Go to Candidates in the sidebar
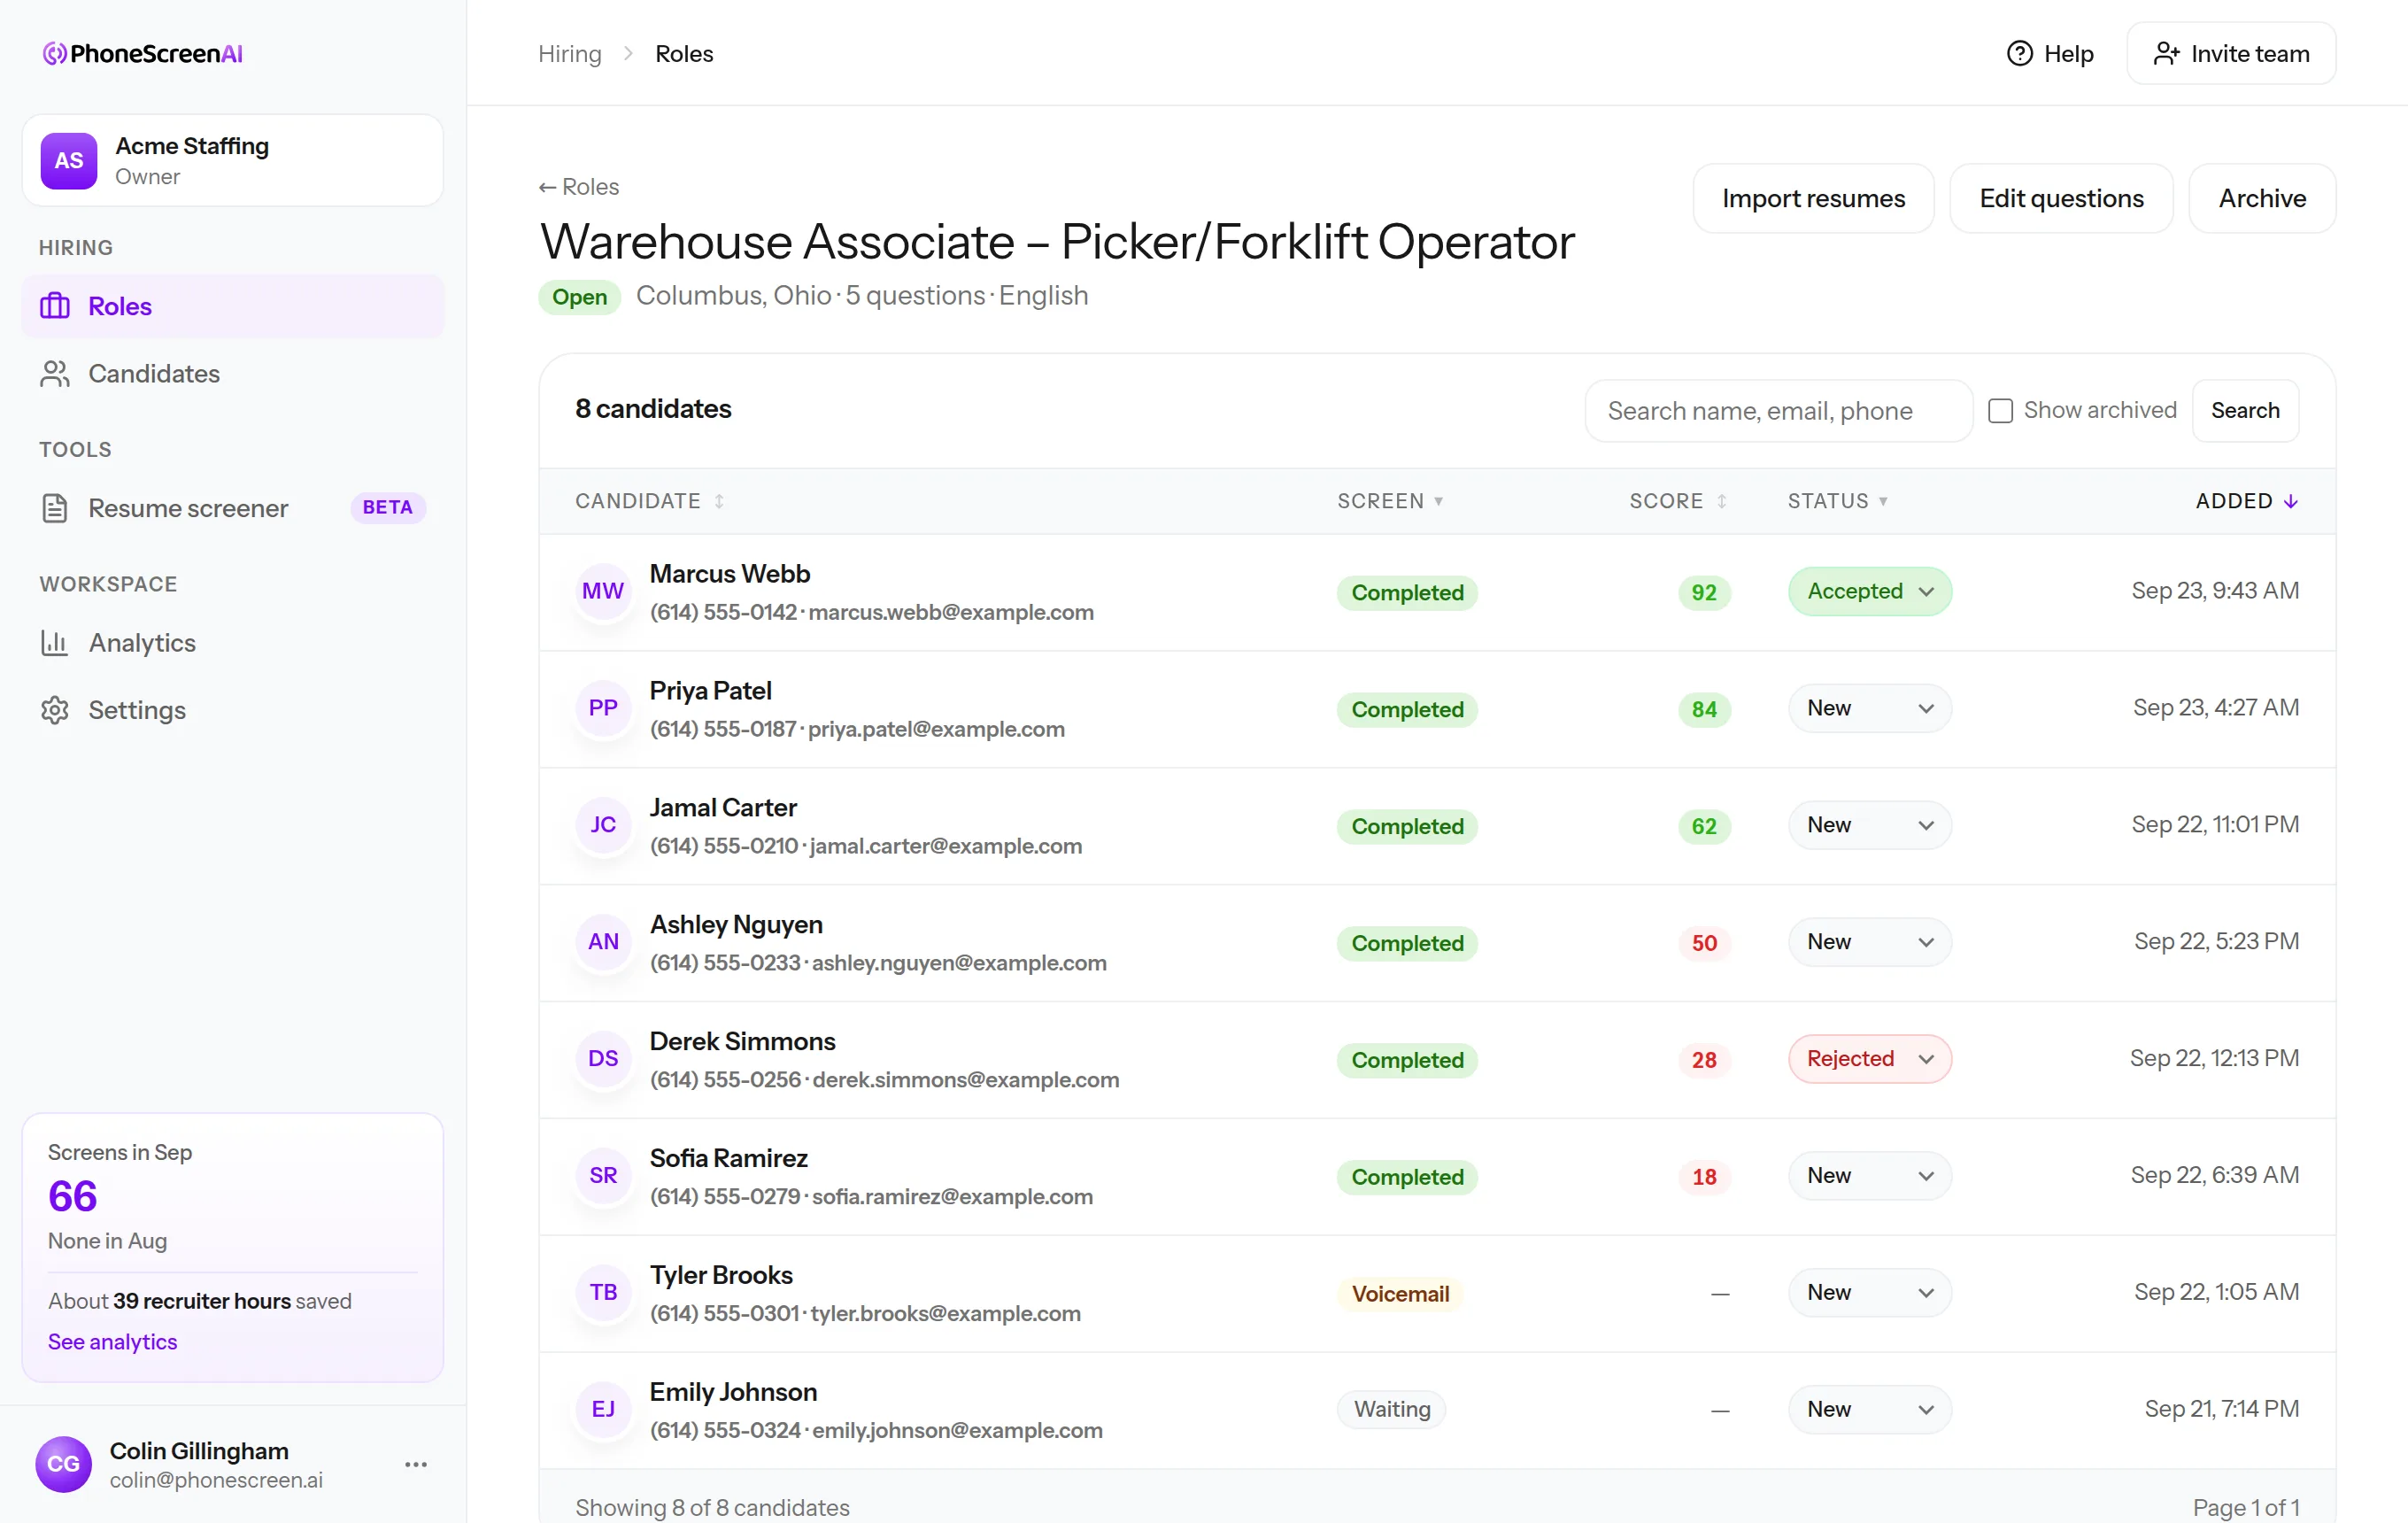This screenshot has width=2408, height=1523. coord(233,374)
